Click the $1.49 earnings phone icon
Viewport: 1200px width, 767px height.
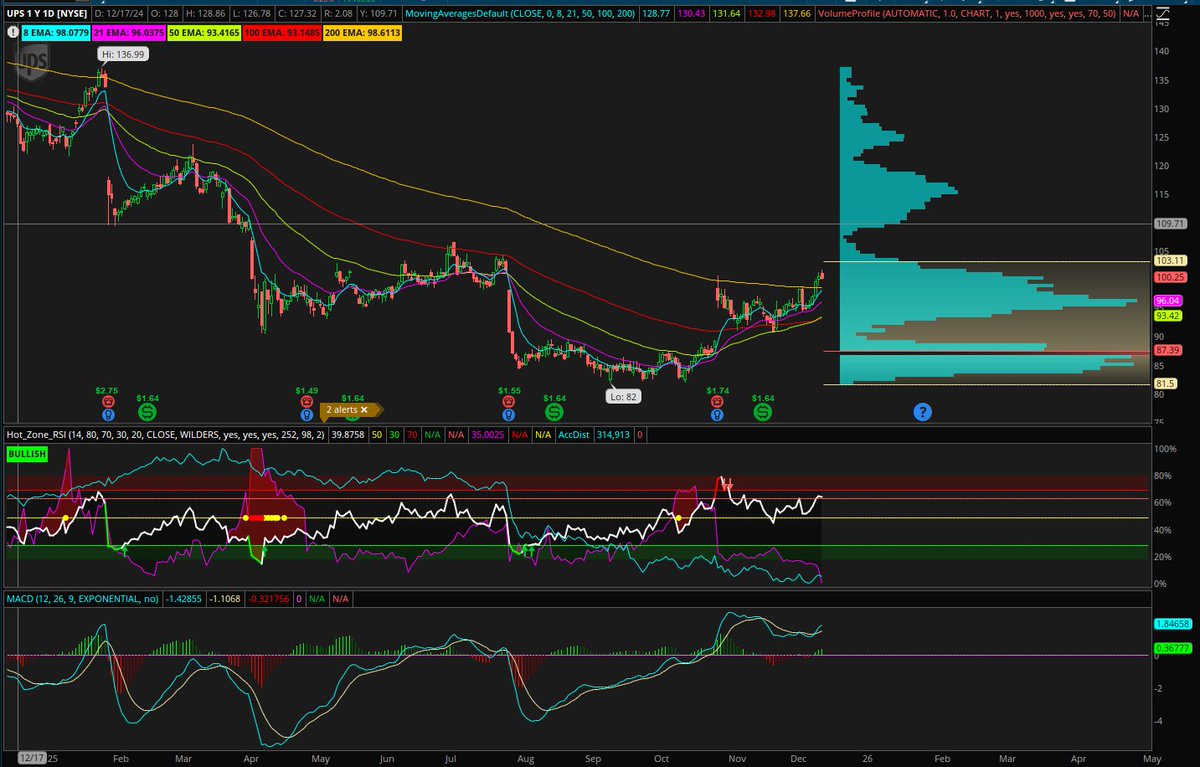point(307,400)
